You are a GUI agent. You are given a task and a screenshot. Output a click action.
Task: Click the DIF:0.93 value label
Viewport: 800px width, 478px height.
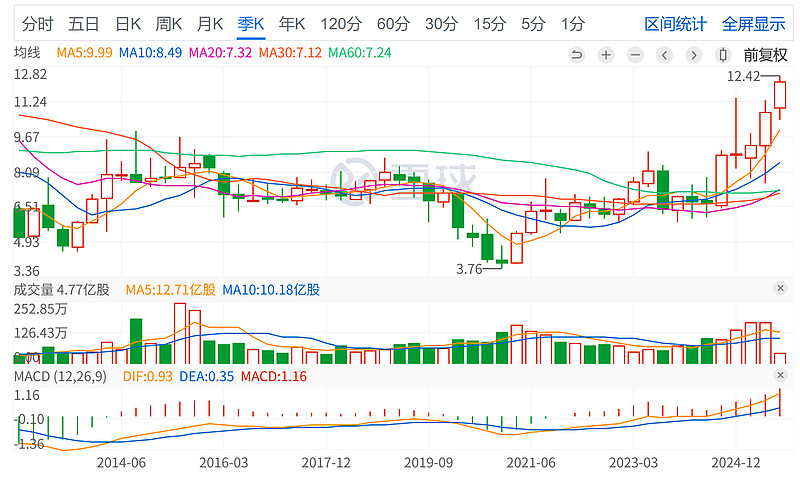[x=147, y=376]
